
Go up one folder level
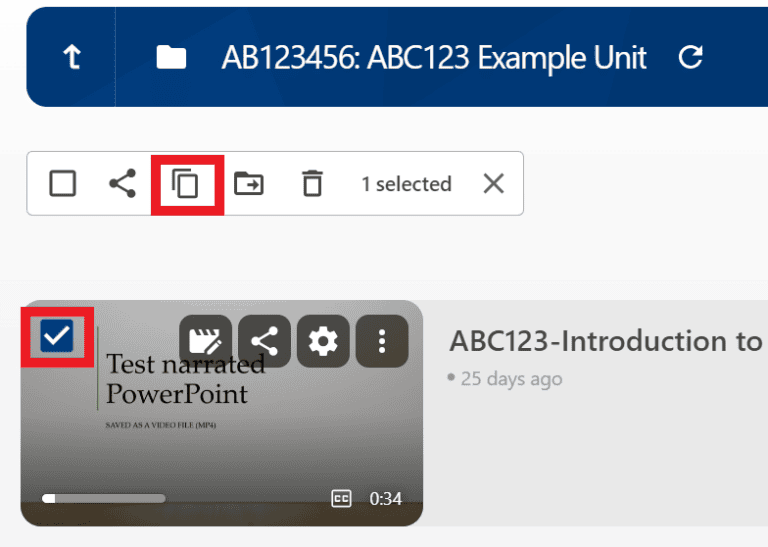pyautogui.click(x=71, y=58)
